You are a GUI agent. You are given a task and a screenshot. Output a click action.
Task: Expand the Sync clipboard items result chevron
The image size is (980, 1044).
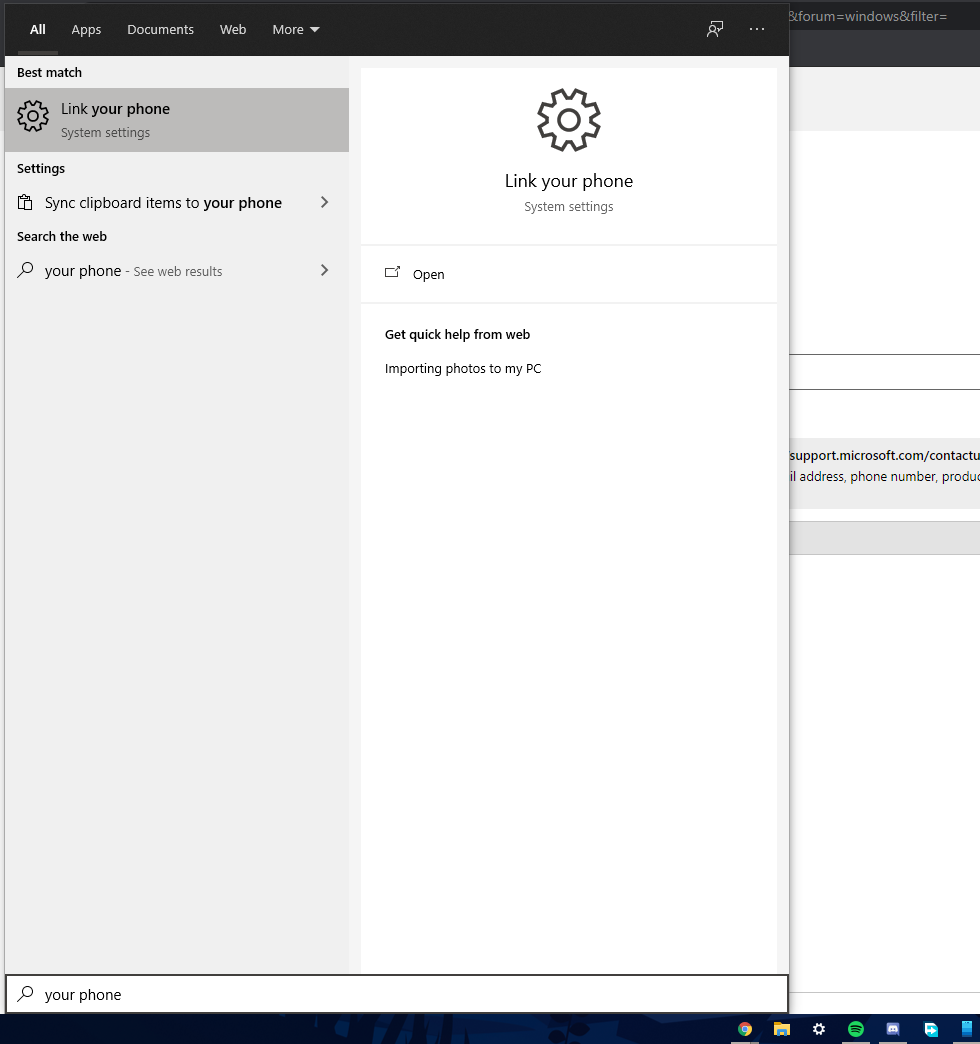(325, 202)
